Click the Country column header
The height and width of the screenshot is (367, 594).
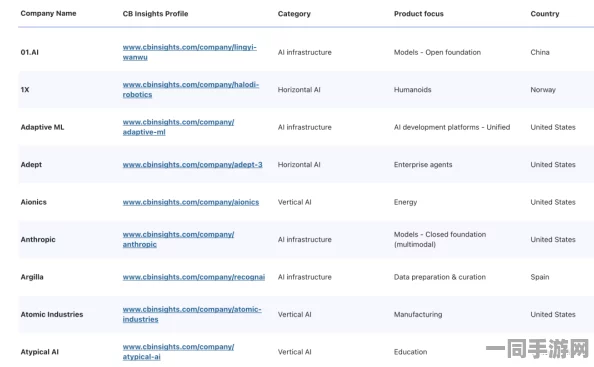point(545,14)
